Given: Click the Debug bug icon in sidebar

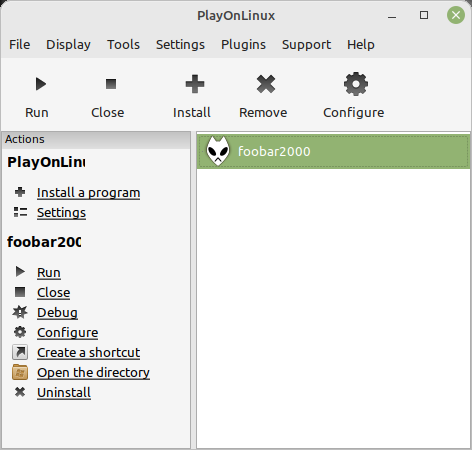Looking at the screenshot, I should [20, 312].
